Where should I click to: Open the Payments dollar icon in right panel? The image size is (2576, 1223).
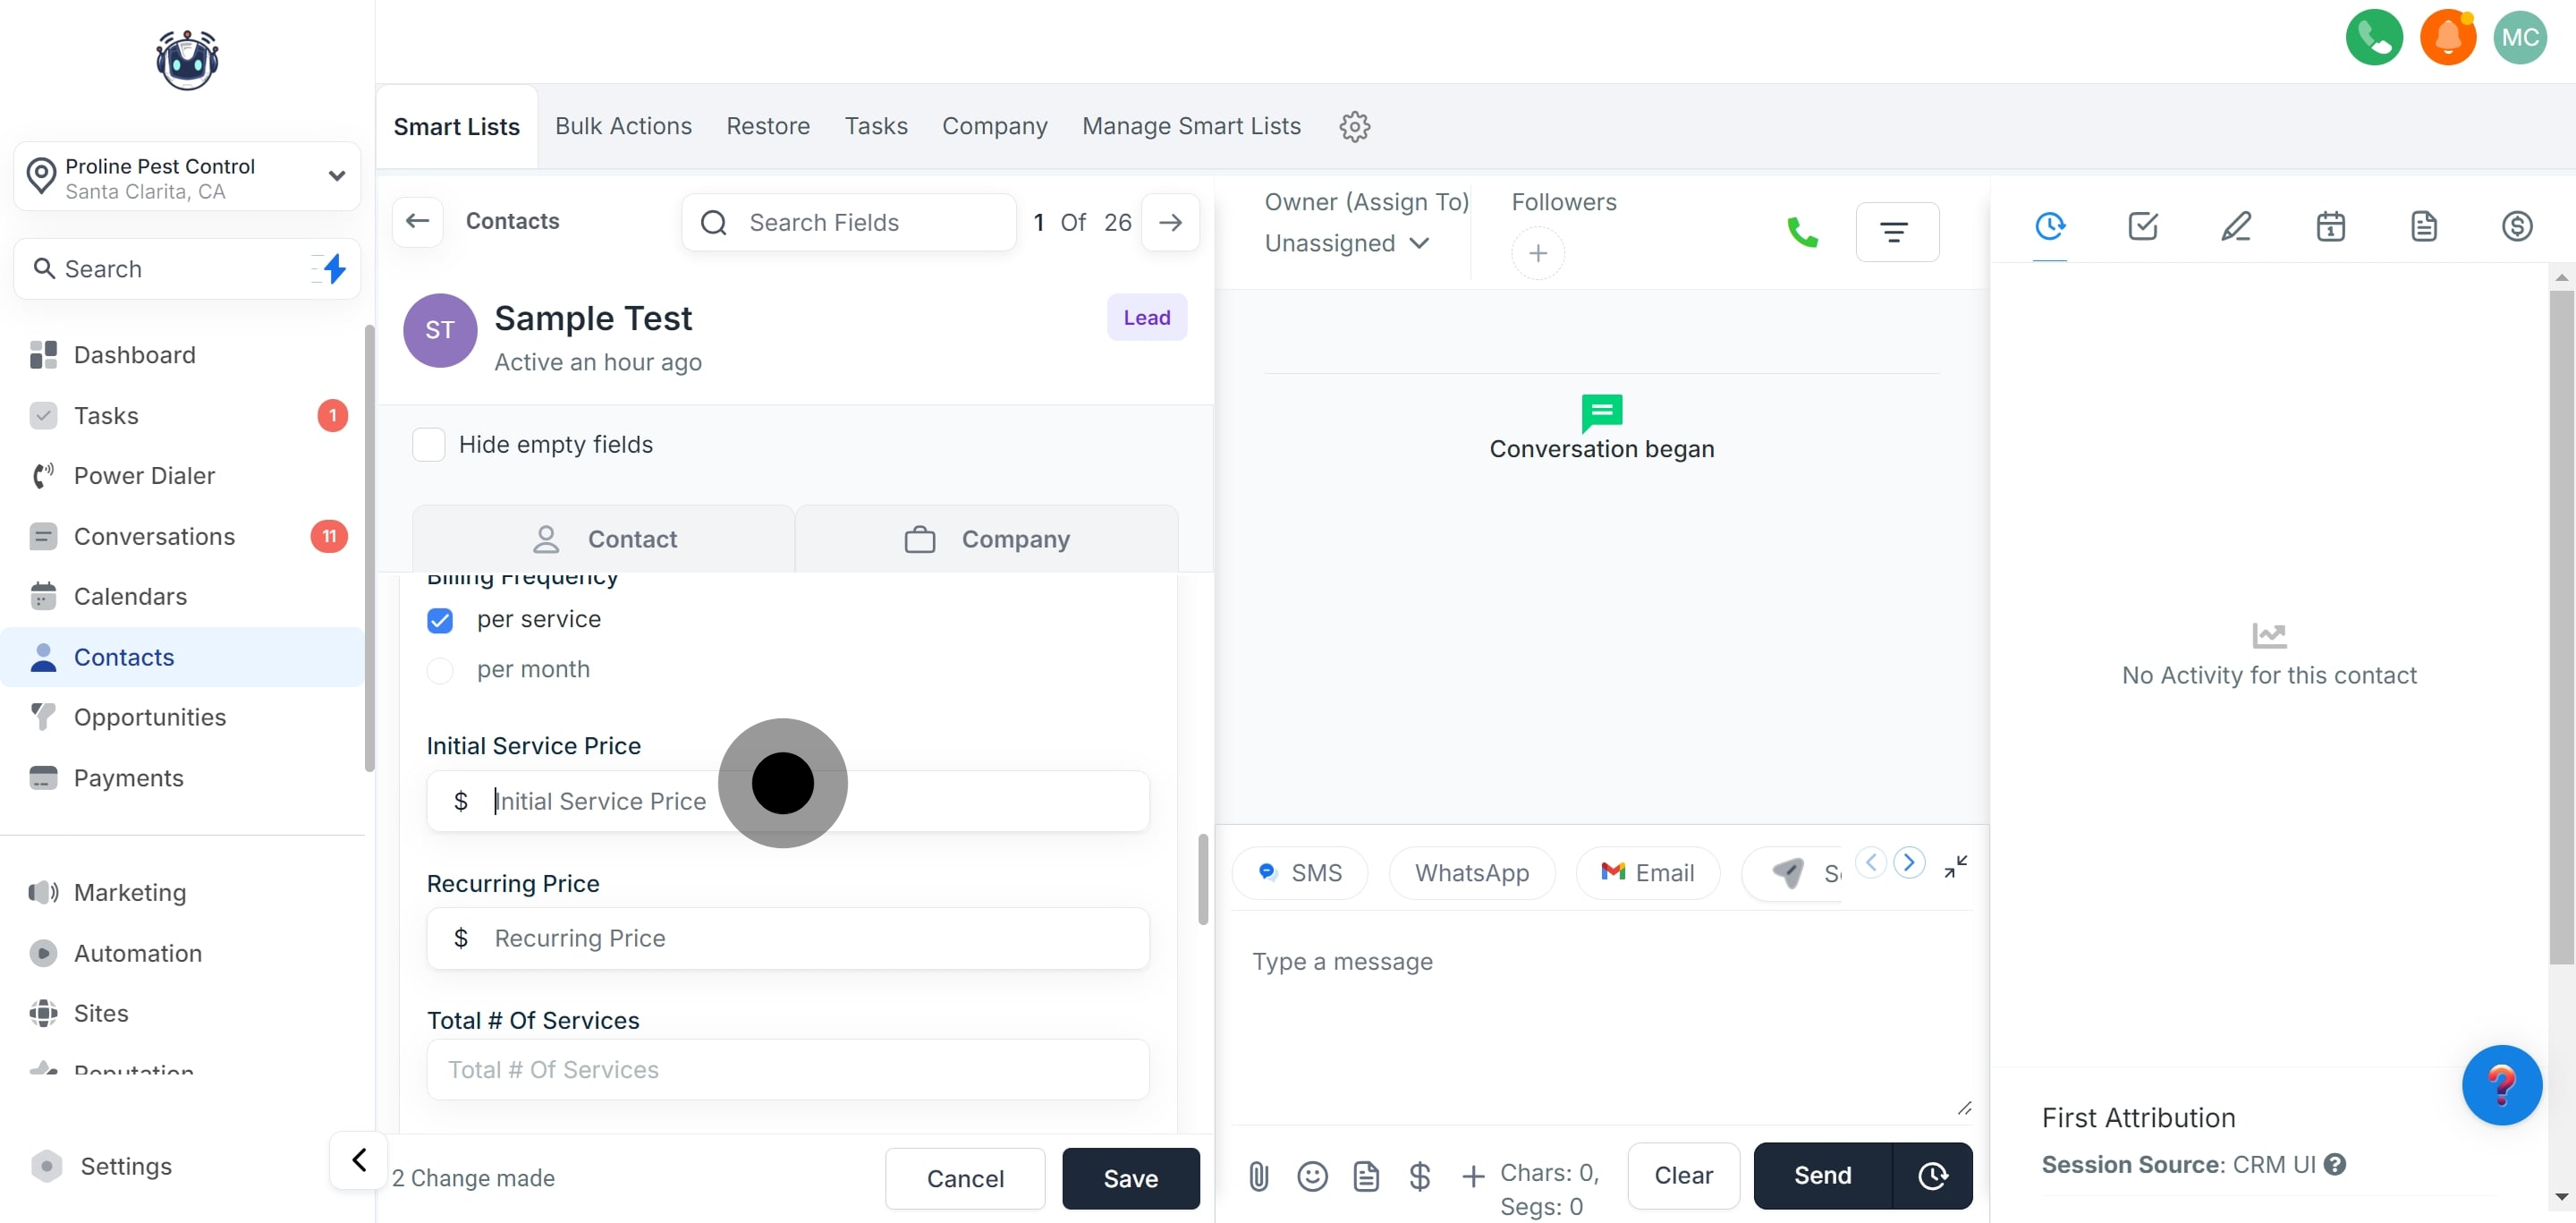click(2516, 226)
